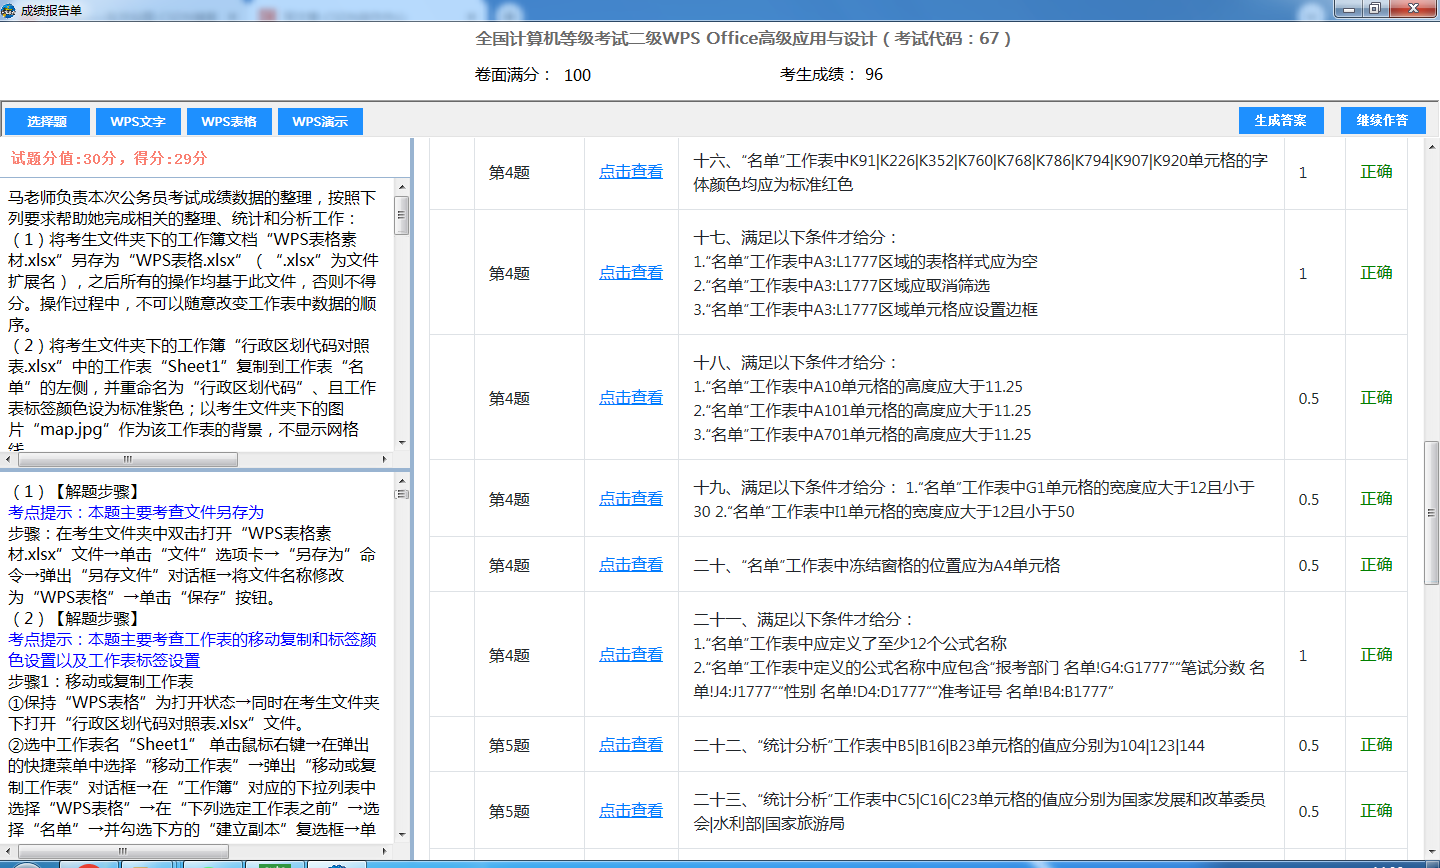1440x868 pixels.
Task: View details via 点击查看 for item 二十一
Action: tap(631, 655)
